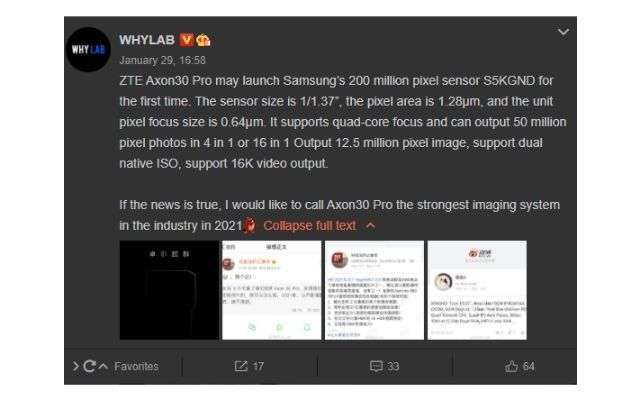Click the emoji after '2021' in post
The image size is (640, 400).
pos(249,225)
